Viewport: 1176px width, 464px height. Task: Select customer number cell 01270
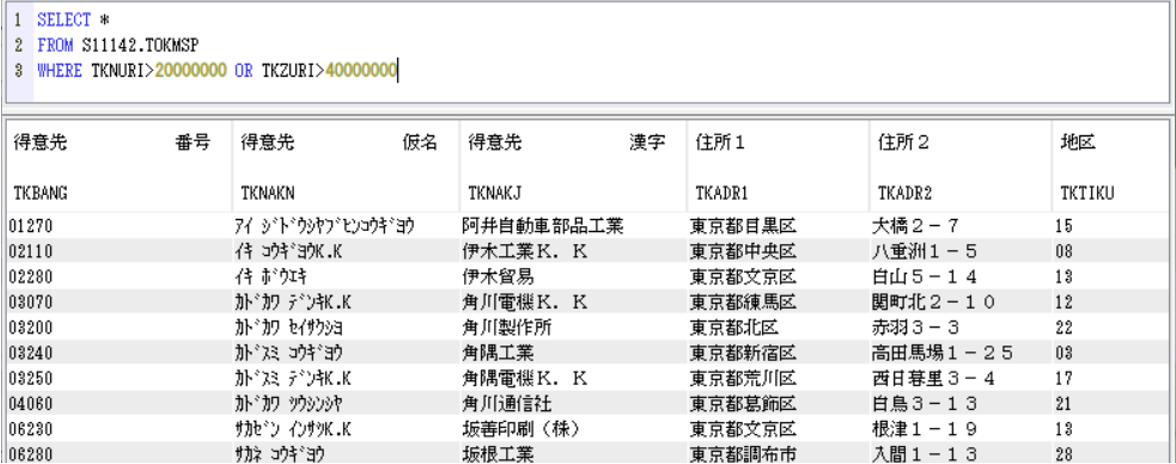tap(31, 225)
